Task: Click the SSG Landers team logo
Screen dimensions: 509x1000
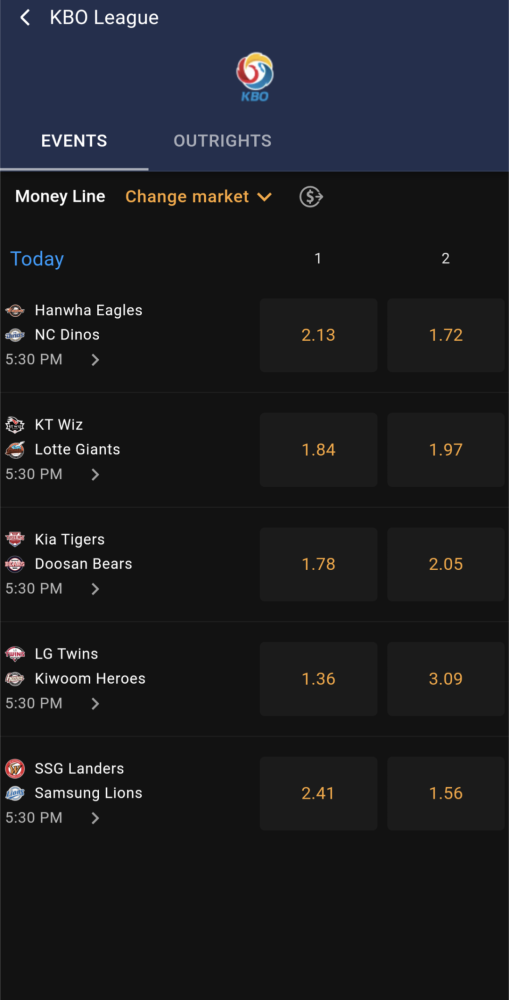Action: pyautogui.click(x=15, y=768)
